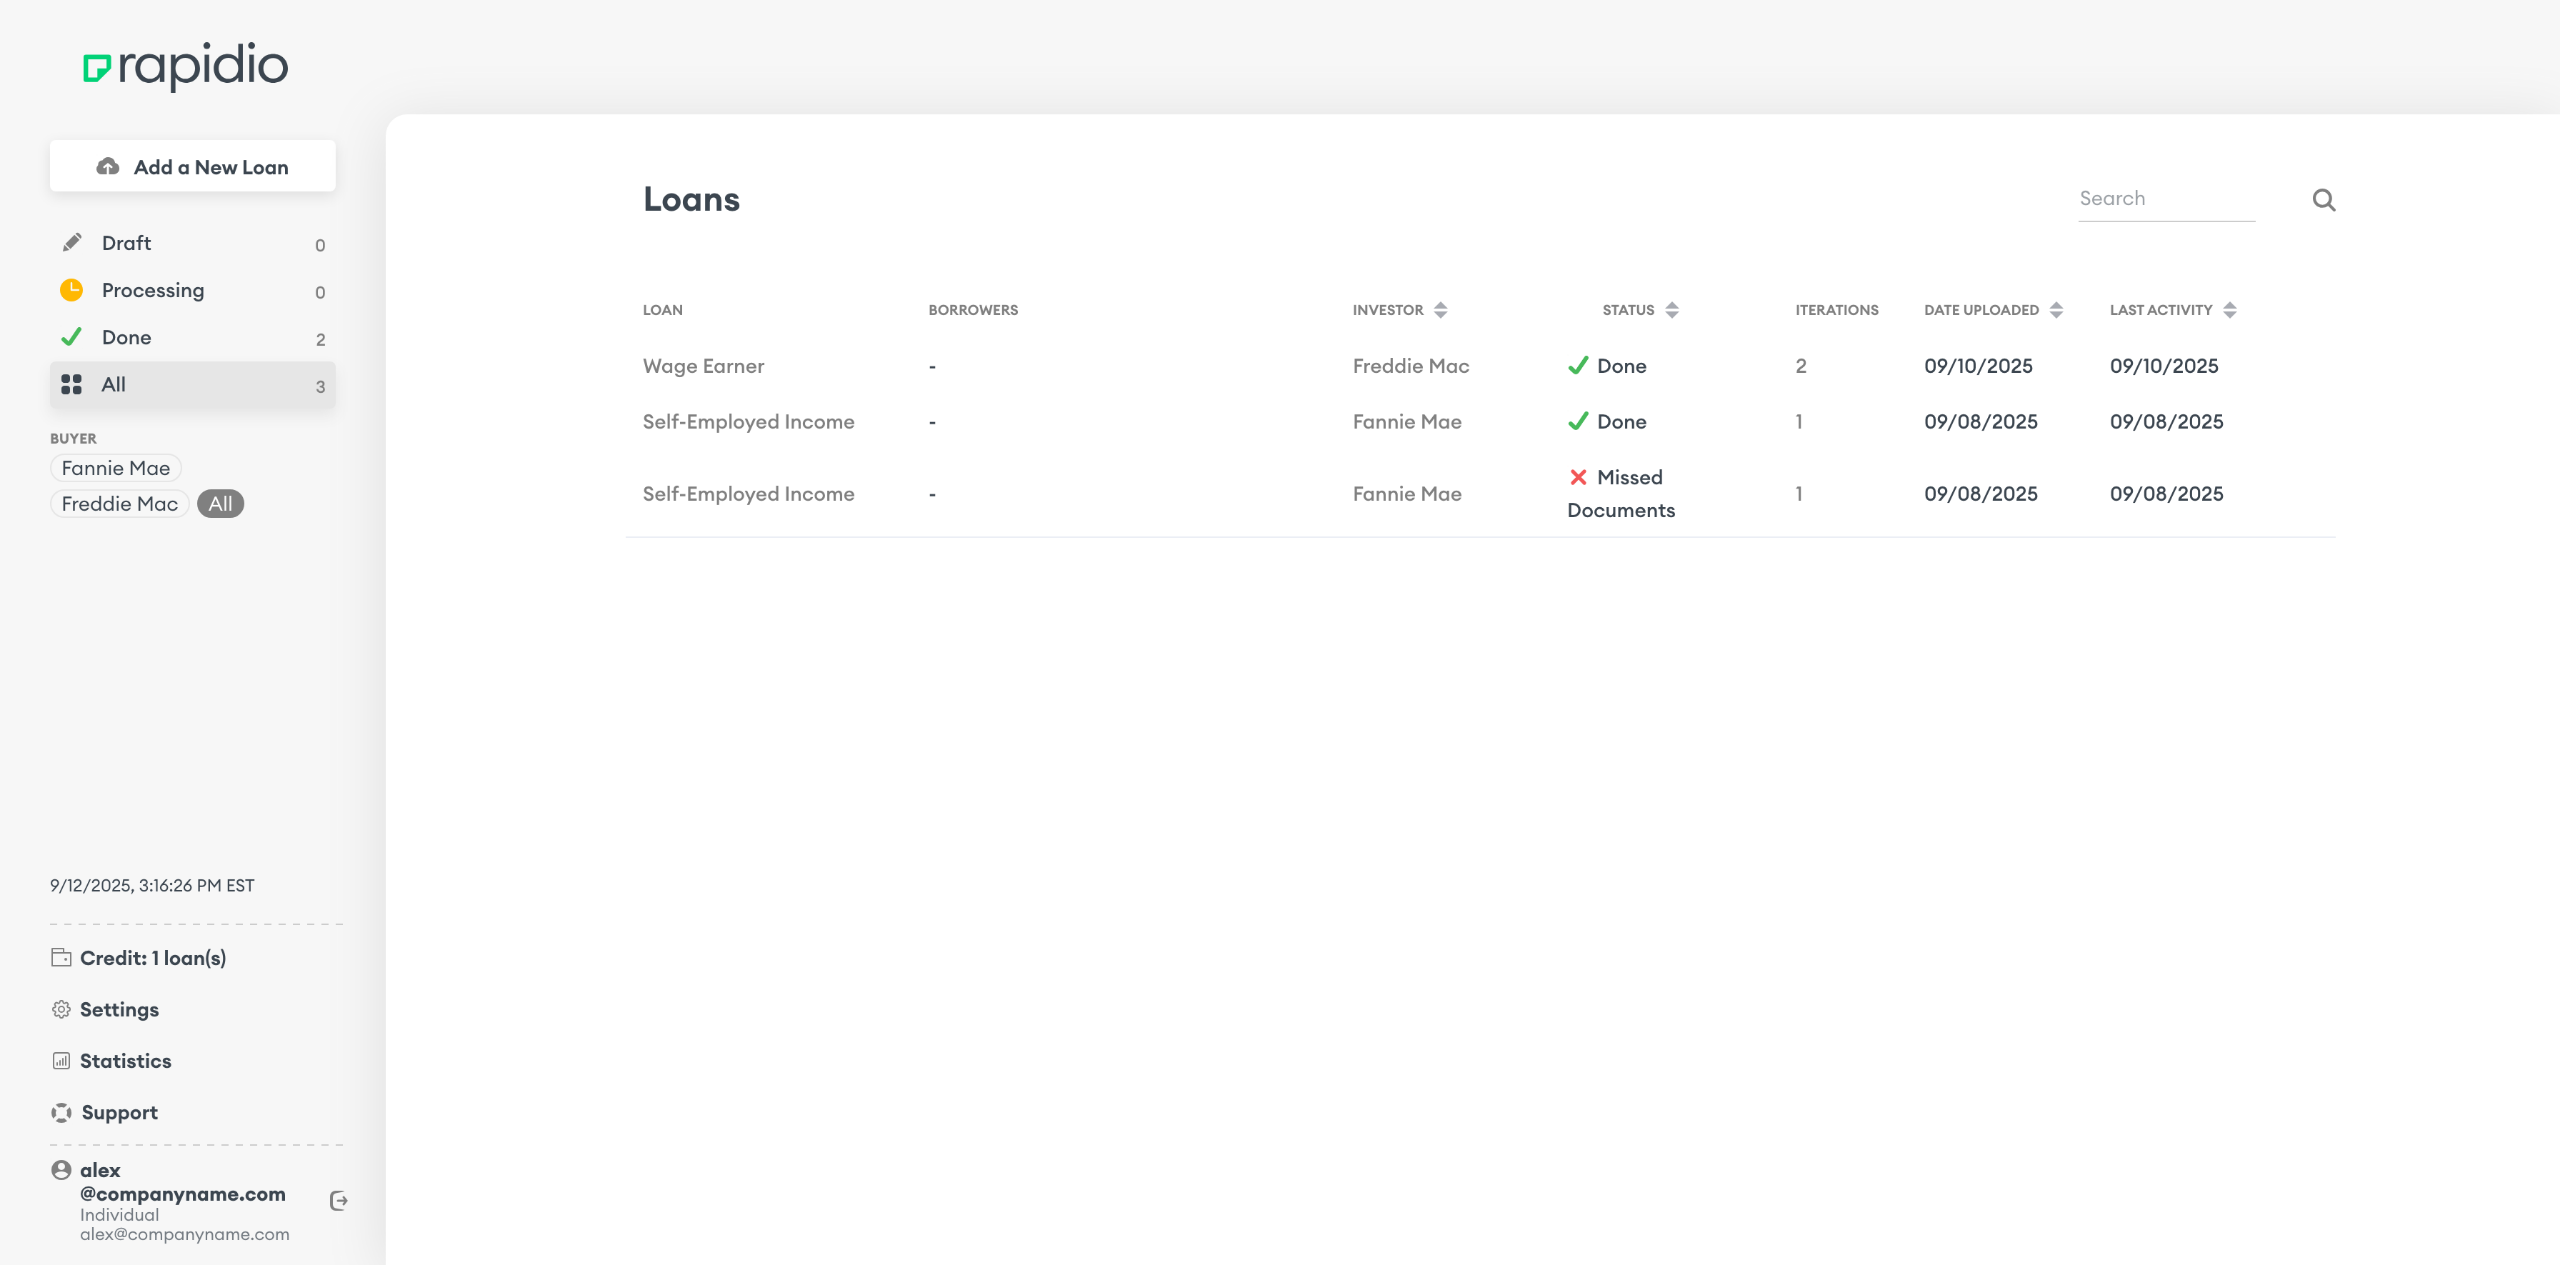Open Statistics from the sidebar

(x=125, y=1061)
